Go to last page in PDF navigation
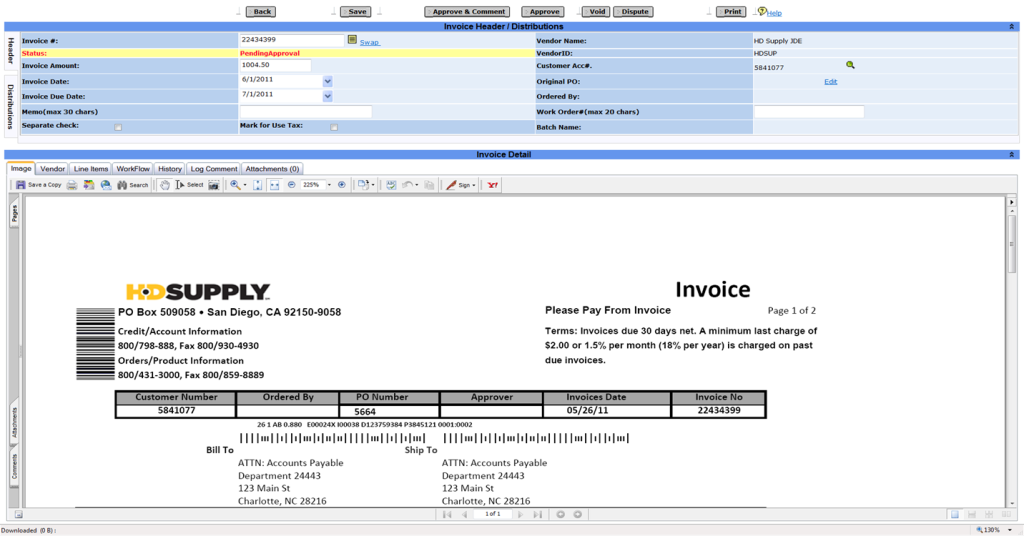This screenshot has height=536, width=1024. (537, 514)
